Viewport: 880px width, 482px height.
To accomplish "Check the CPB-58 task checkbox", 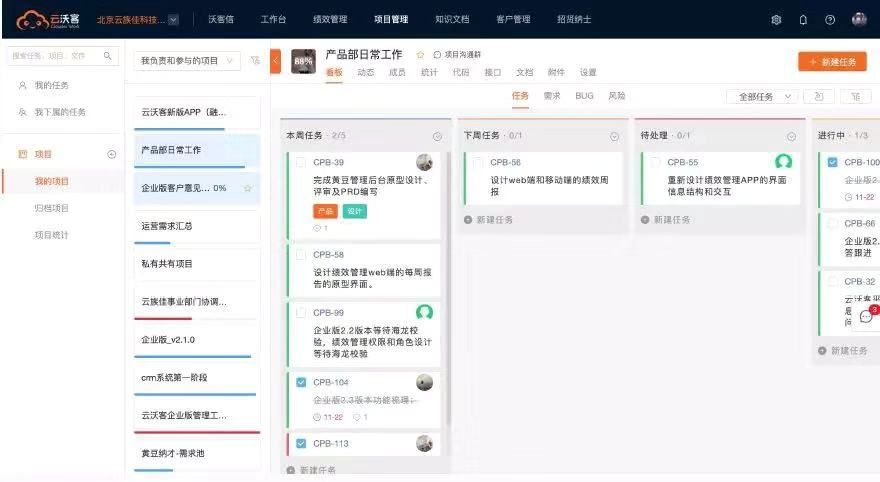I will 301,255.
